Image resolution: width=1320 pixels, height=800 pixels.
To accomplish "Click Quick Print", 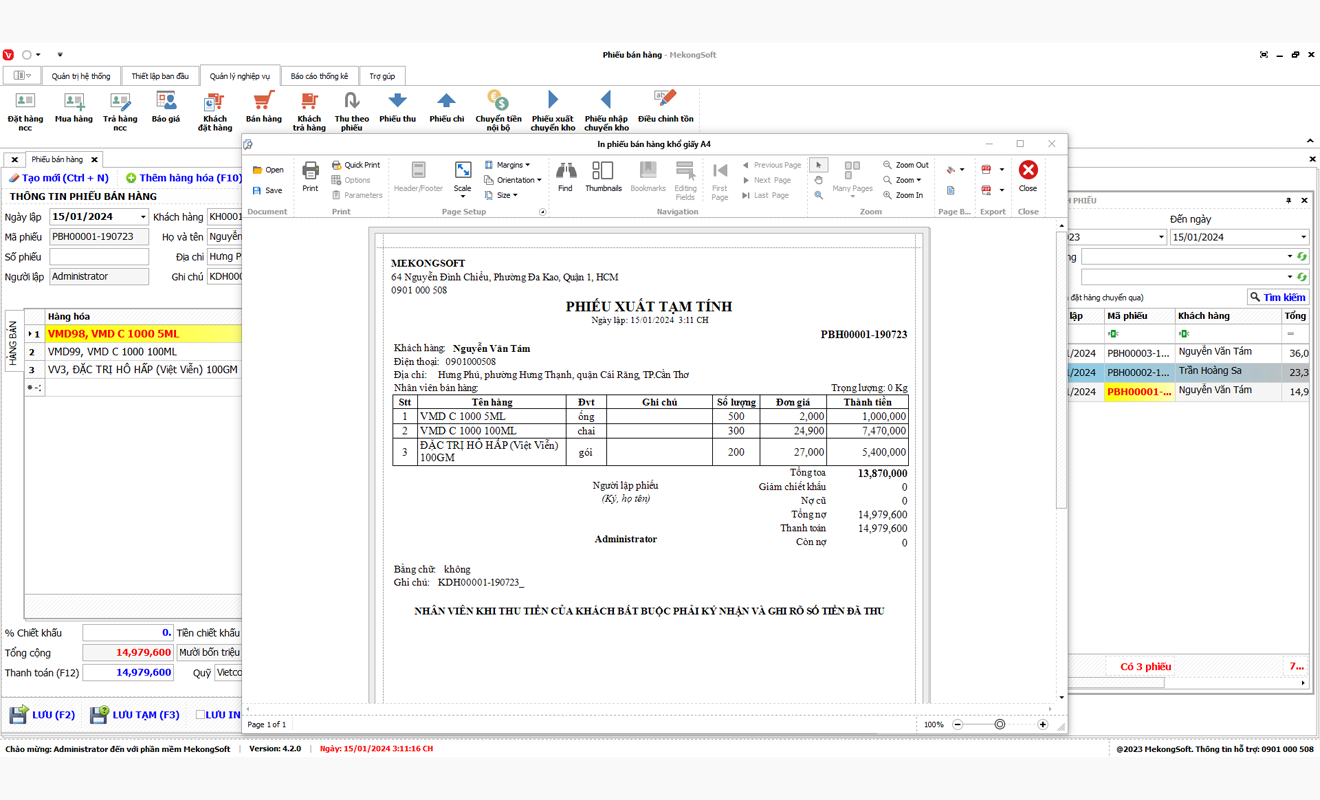I will click(356, 165).
